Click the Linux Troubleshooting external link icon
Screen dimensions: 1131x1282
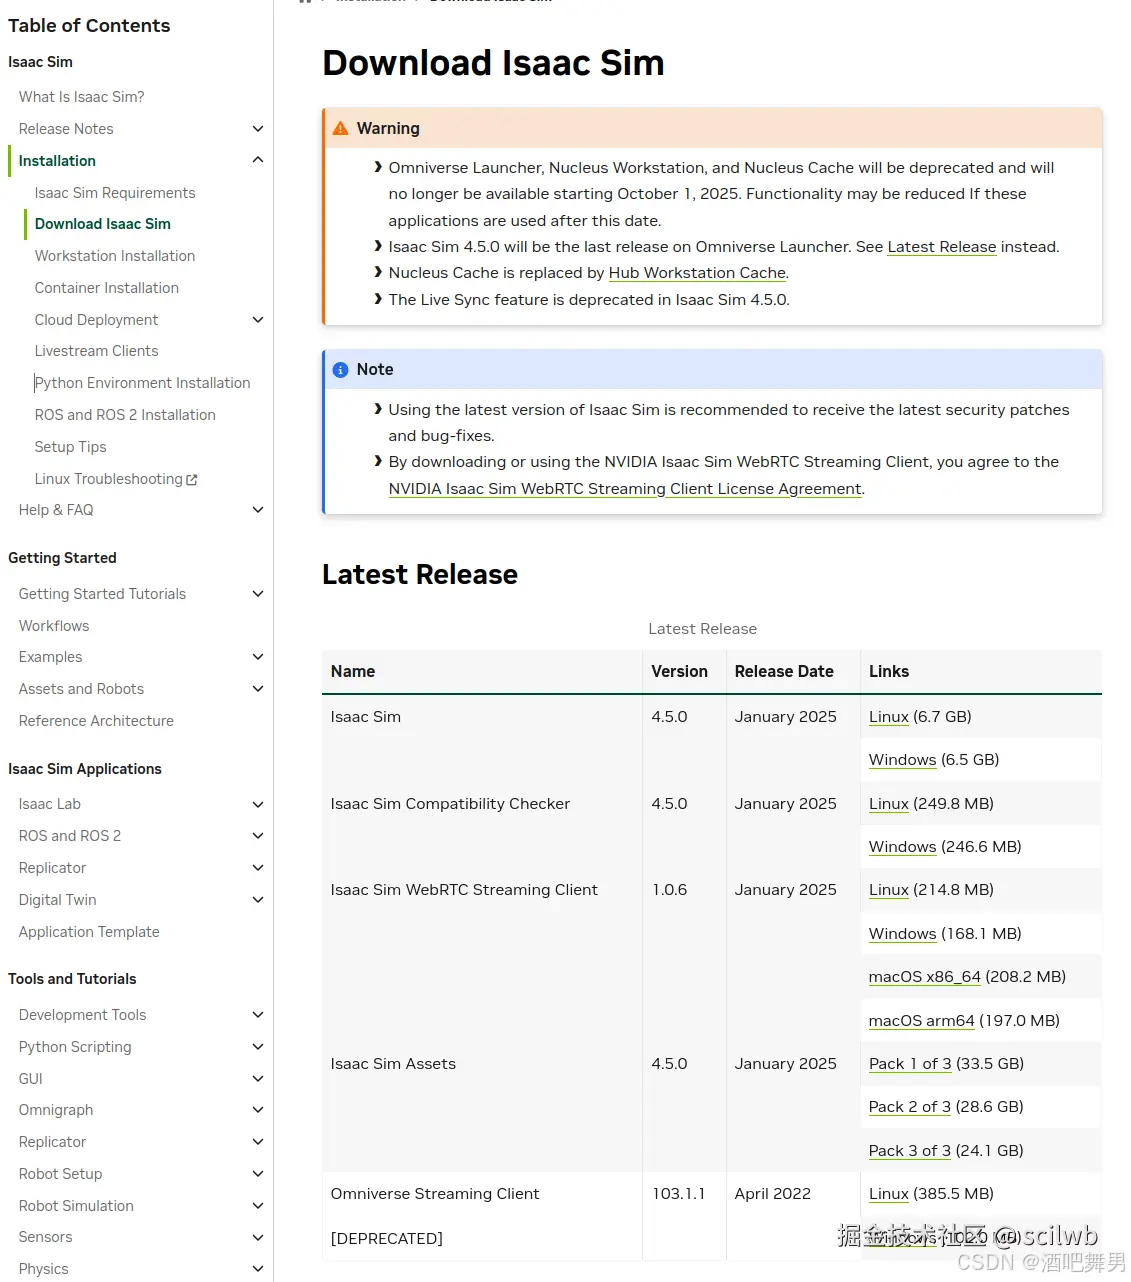192,480
